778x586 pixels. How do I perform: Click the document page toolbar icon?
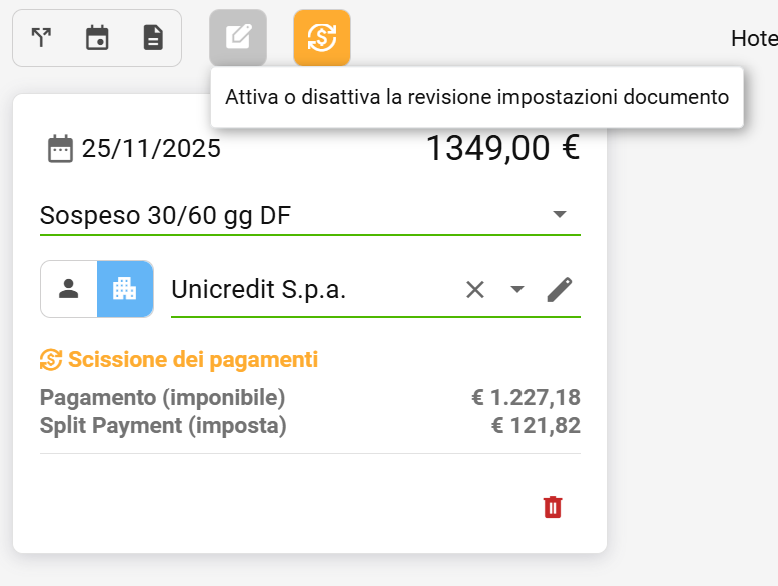pyautogui.click(x=153, y=38)
